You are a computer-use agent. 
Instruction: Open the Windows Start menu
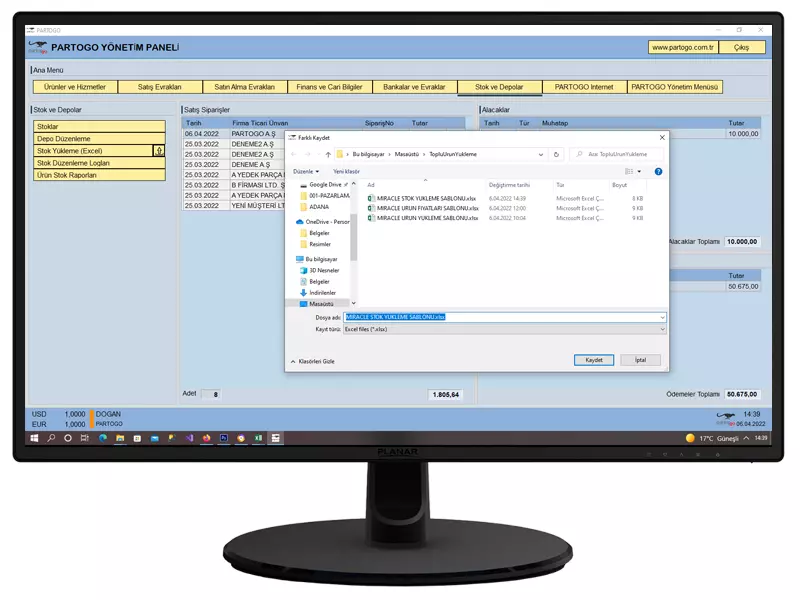(35, 438)
